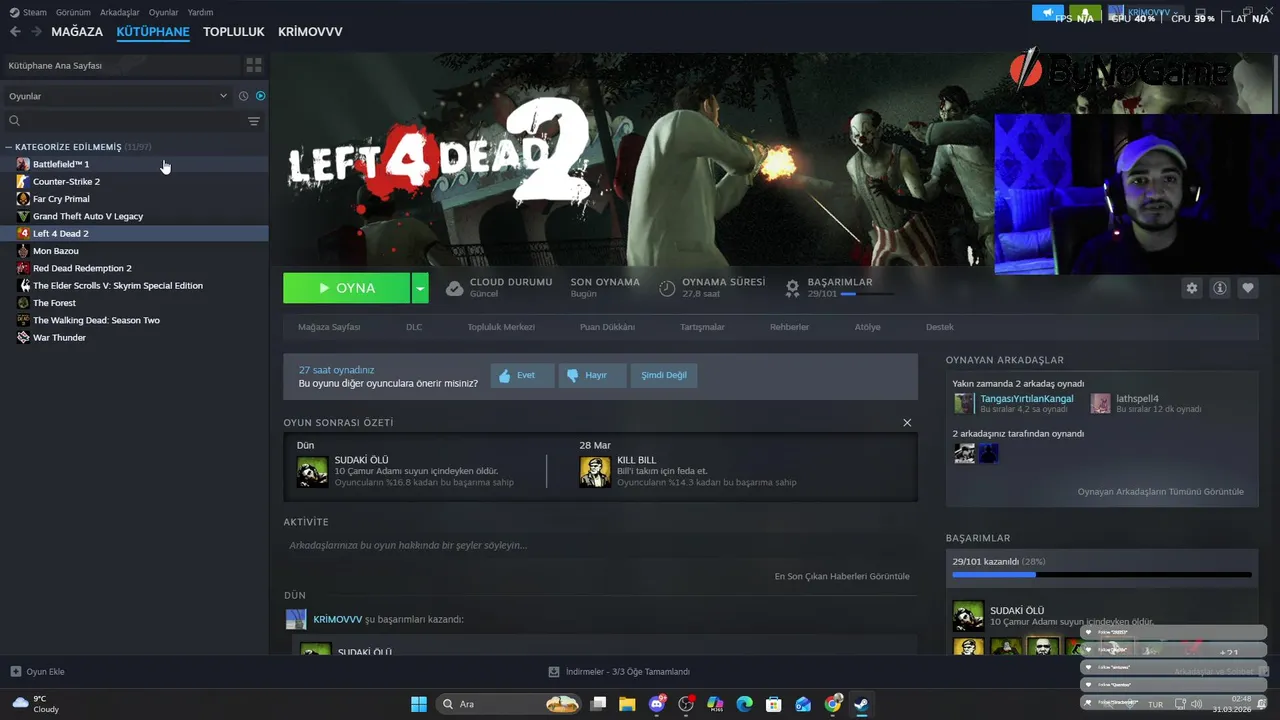The image size is (1280, 720).
Task: Open Discord from taskbar
Action: tap(657, 704)
